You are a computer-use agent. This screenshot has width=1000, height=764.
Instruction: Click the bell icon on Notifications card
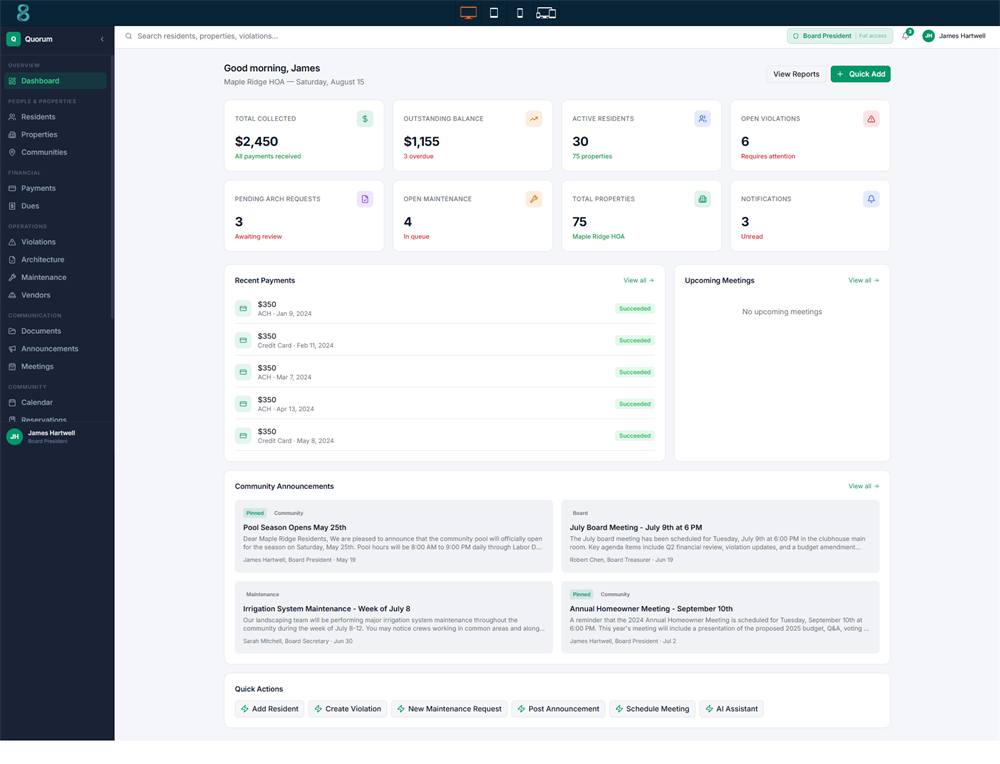click(871, 199)
